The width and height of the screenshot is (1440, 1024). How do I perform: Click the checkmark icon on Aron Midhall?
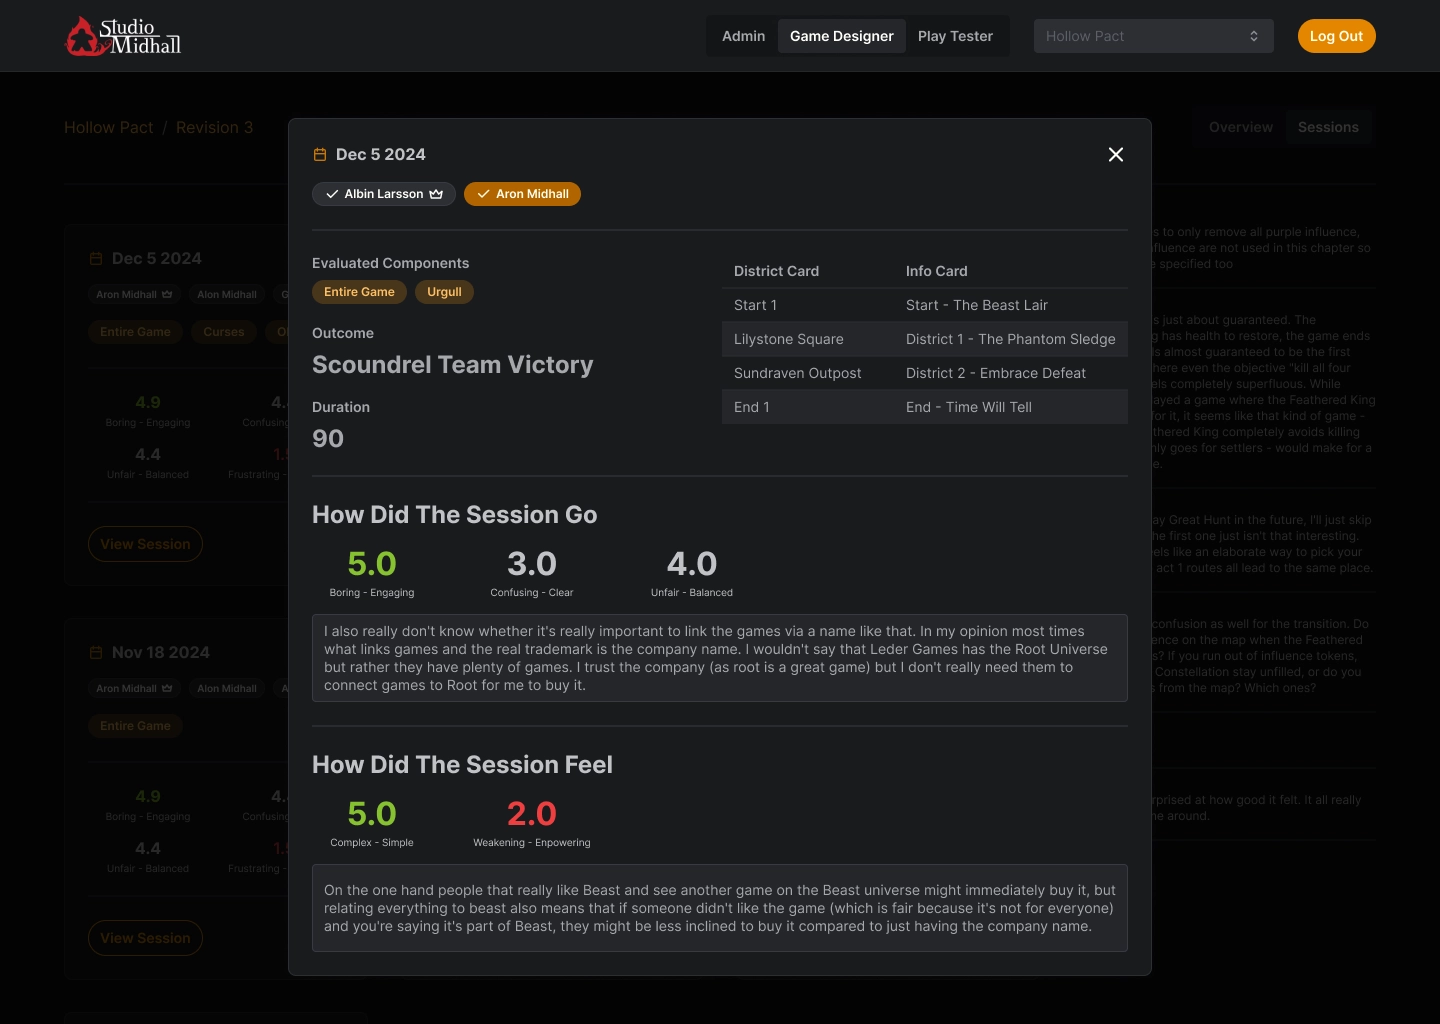[x=483, y=194]
